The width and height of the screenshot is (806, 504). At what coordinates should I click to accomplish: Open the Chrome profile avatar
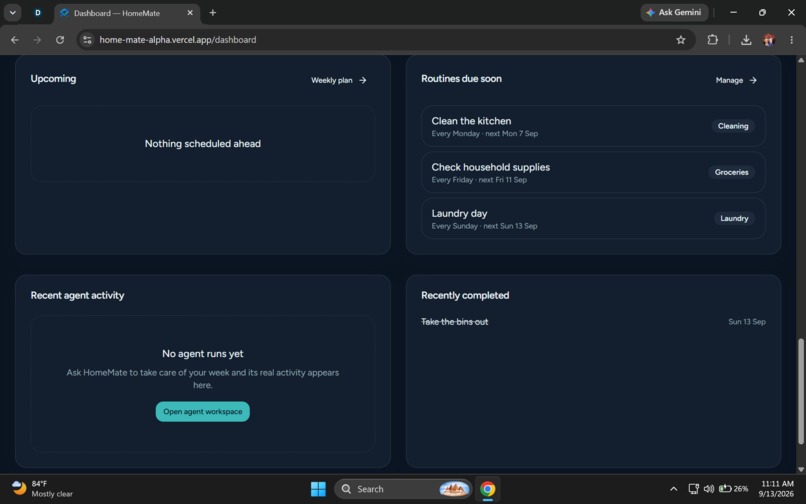[769, 40]
